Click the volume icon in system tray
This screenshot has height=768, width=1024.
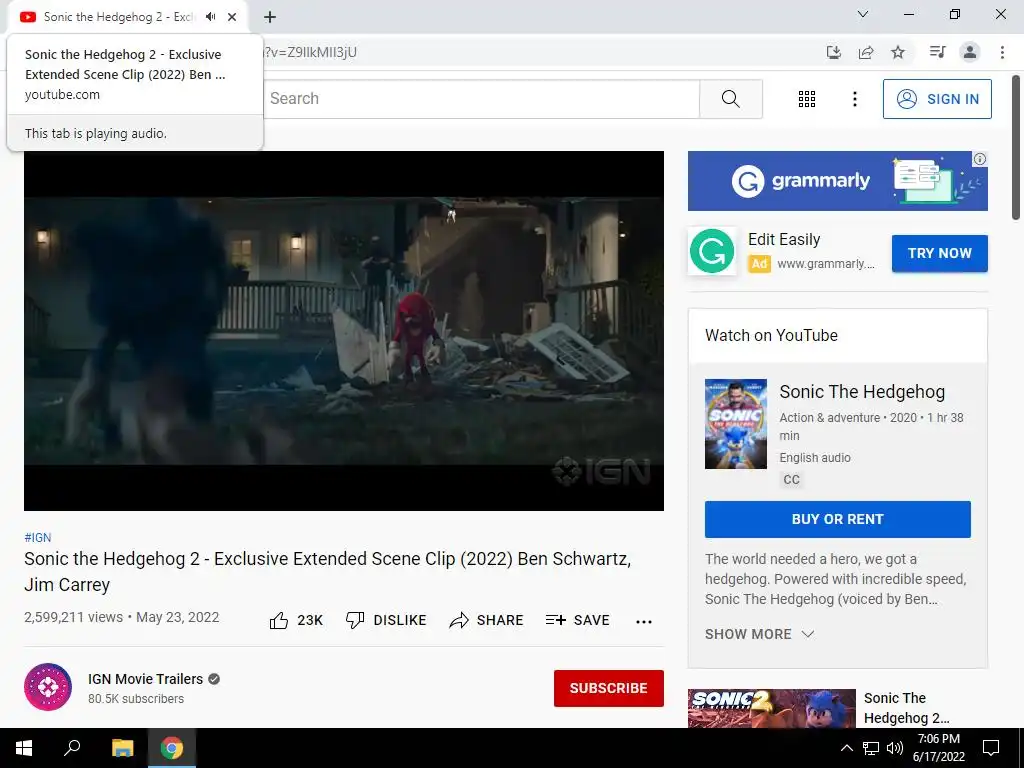894,748
